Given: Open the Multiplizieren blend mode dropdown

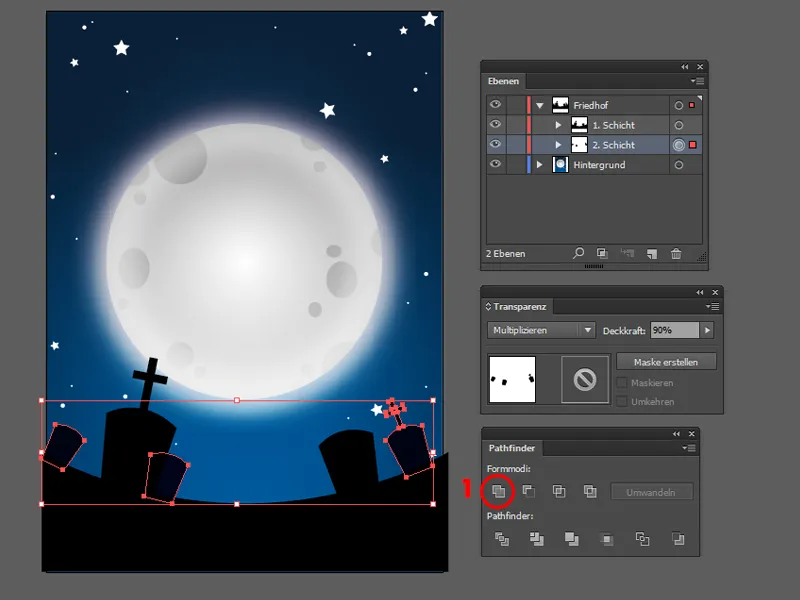Looking at the screenshot, I should point(542,330).
